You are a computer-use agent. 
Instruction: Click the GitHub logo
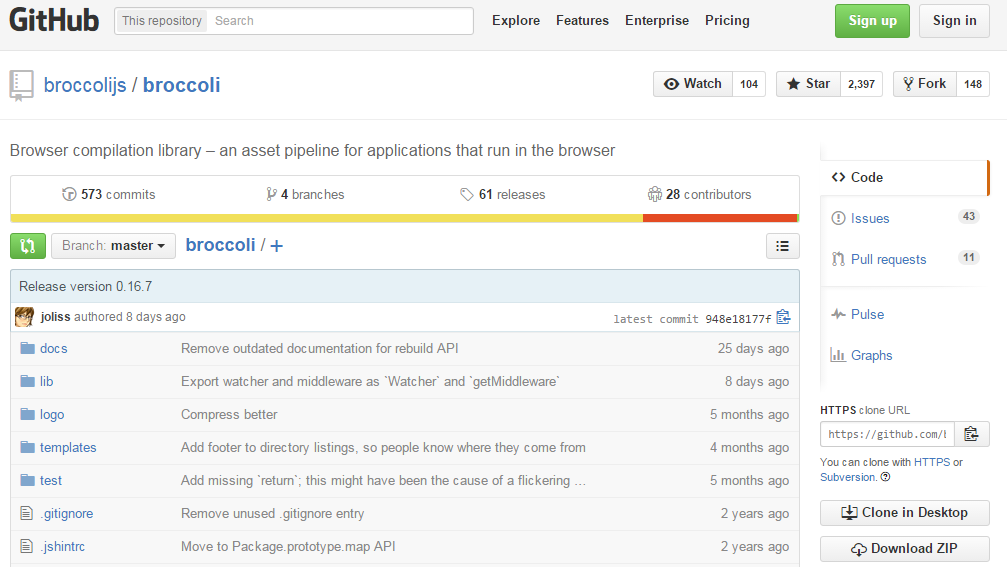point(54,20)
